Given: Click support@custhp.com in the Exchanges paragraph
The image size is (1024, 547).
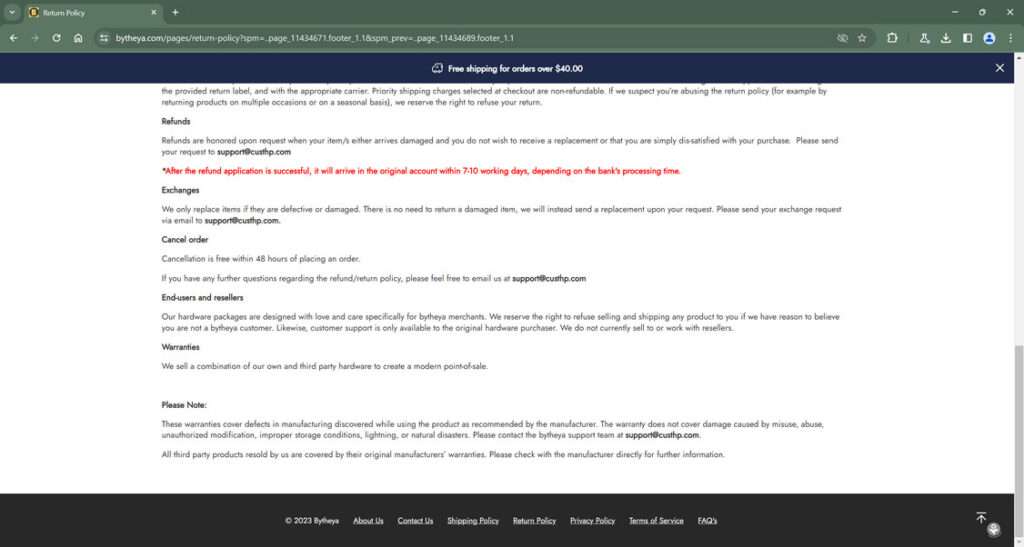Looking at the screenshot, I should click(x=242, y=221).
